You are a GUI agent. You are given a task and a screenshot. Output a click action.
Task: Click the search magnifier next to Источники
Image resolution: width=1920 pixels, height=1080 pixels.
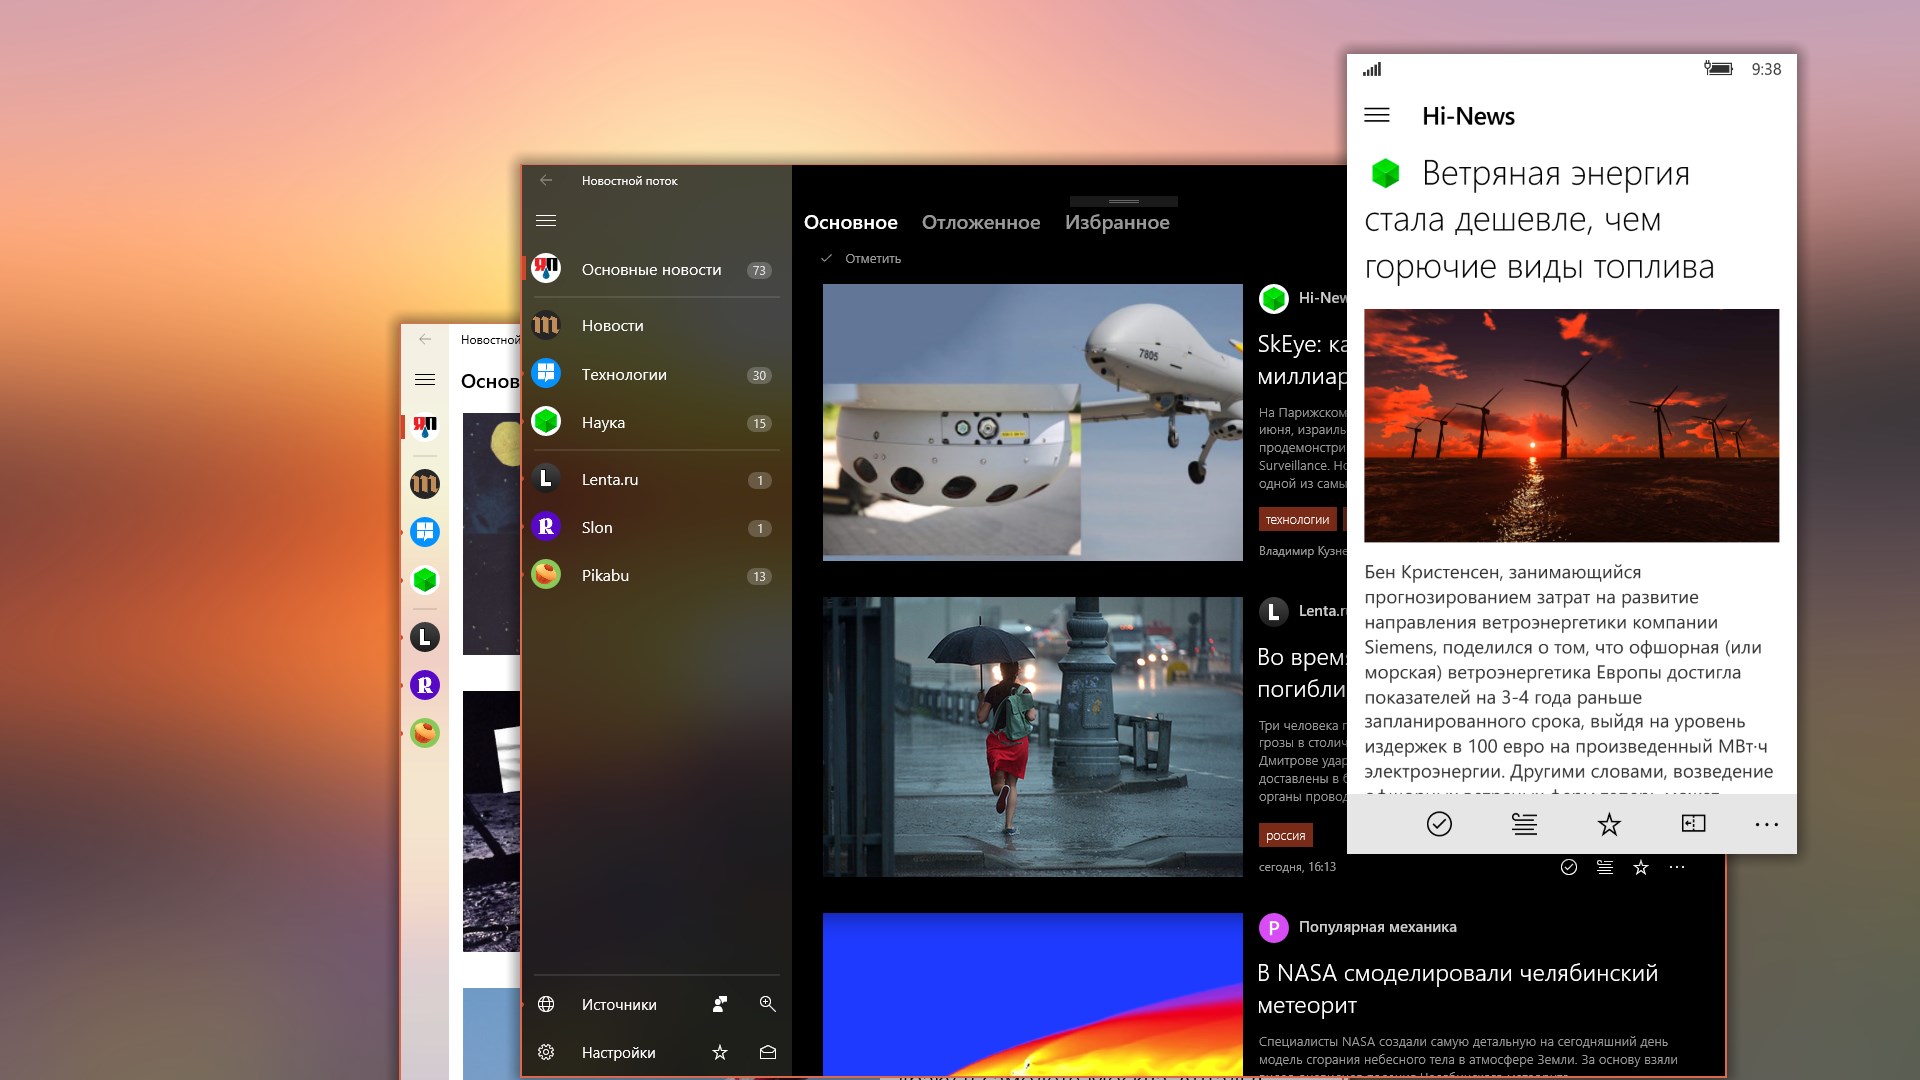(766, 1004)
